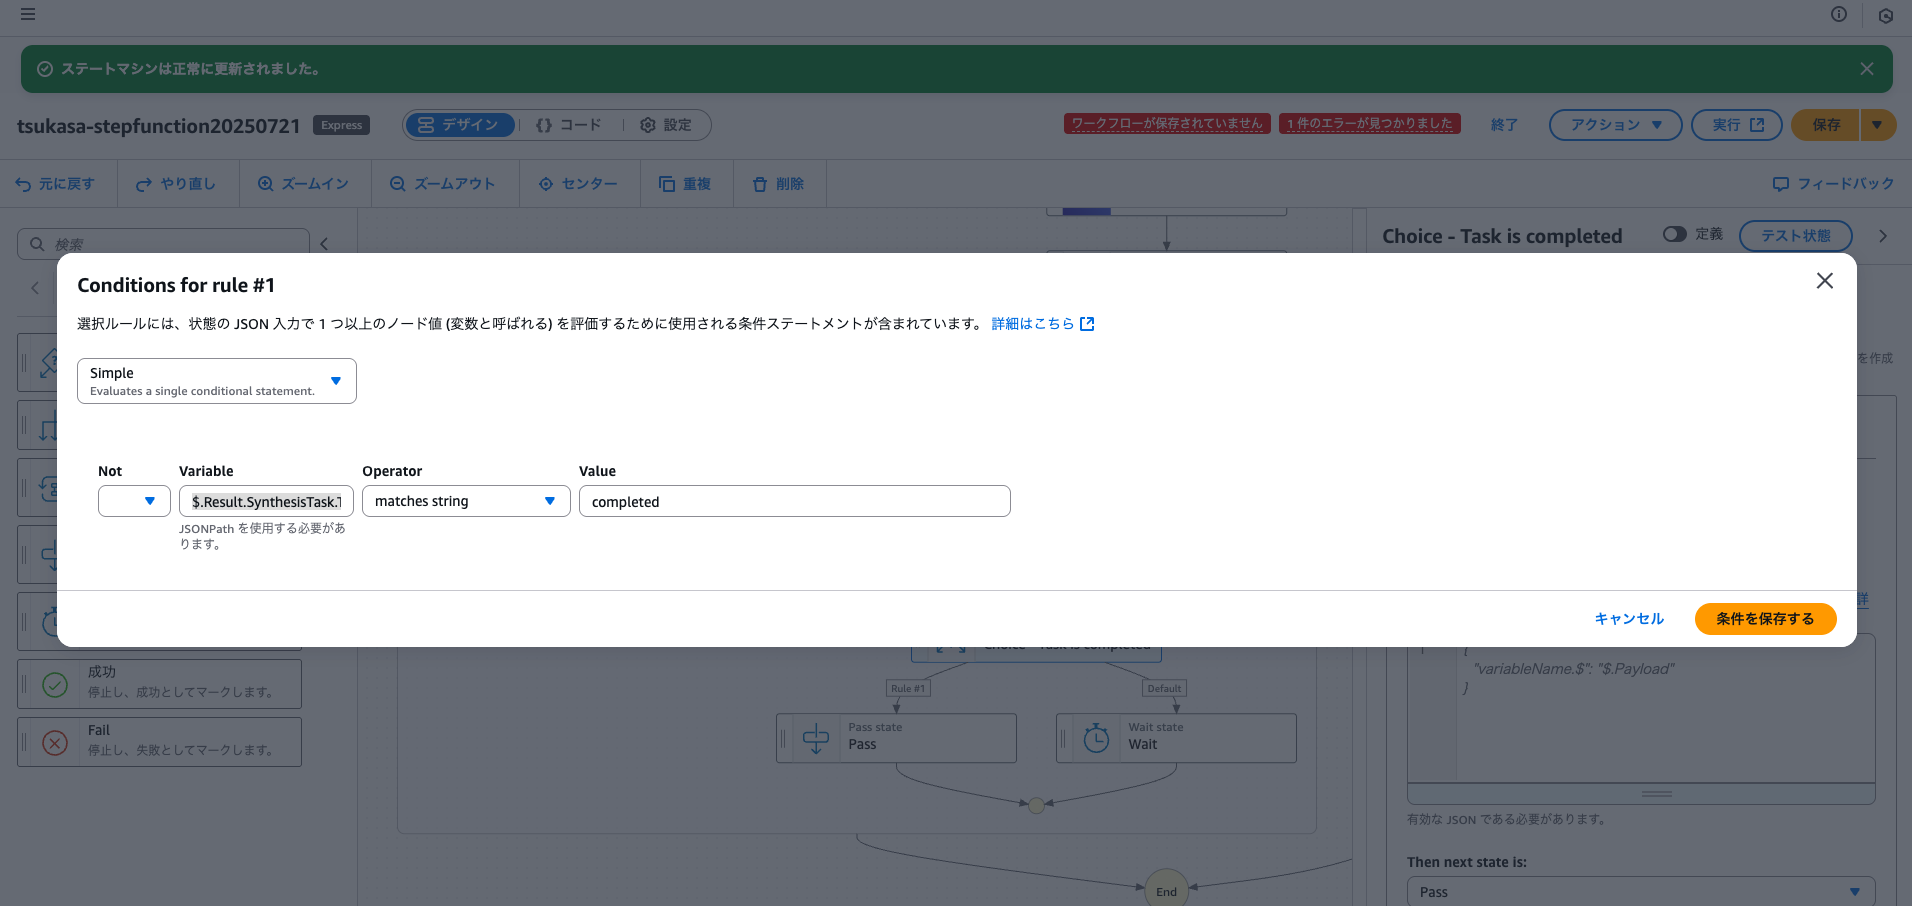This screenshot has height=906, width=1912.
Task: Click the 元に戻す undo toolbar button
Action: [x=55, y=184]
